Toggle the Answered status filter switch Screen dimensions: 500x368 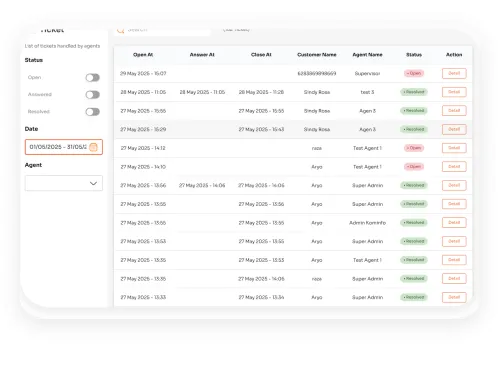[92, 95]
